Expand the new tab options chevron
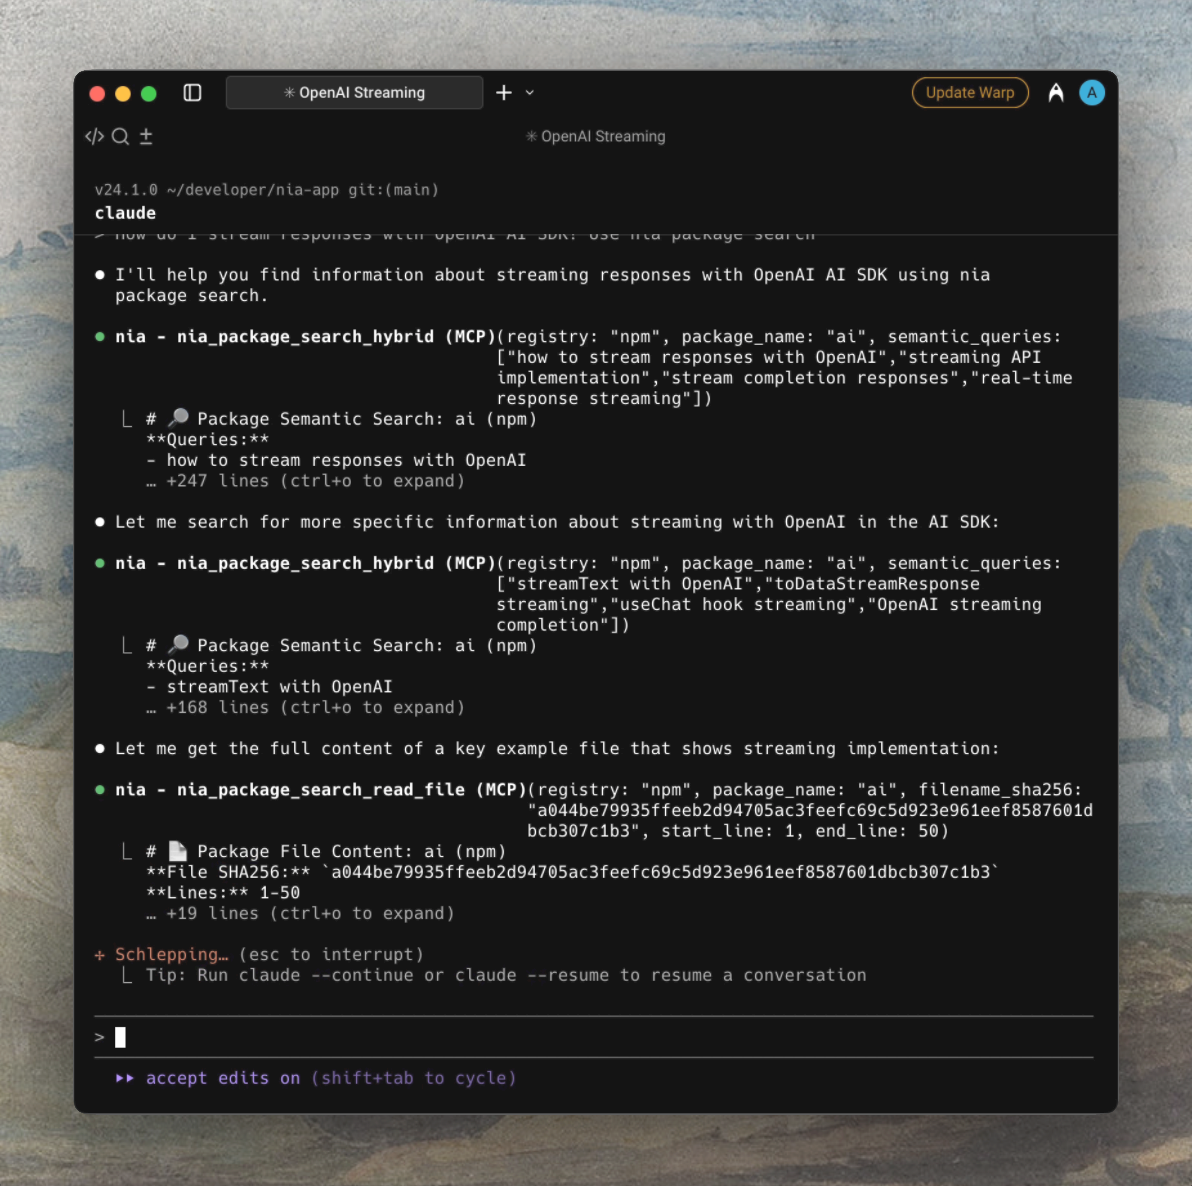 [530, 93]
